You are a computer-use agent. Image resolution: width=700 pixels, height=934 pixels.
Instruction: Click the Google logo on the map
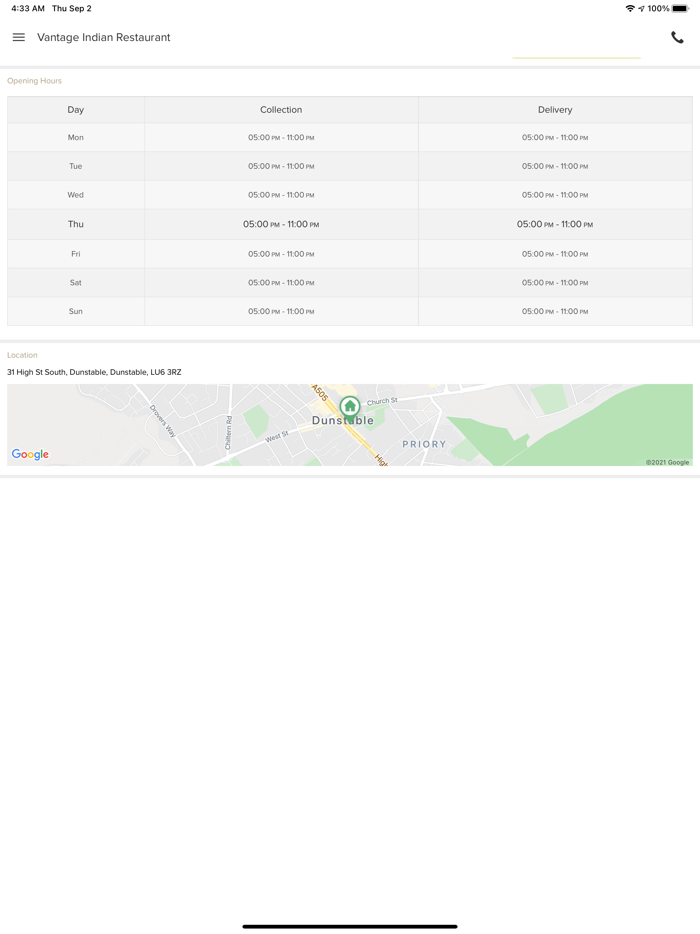click(x=30, y=454)
